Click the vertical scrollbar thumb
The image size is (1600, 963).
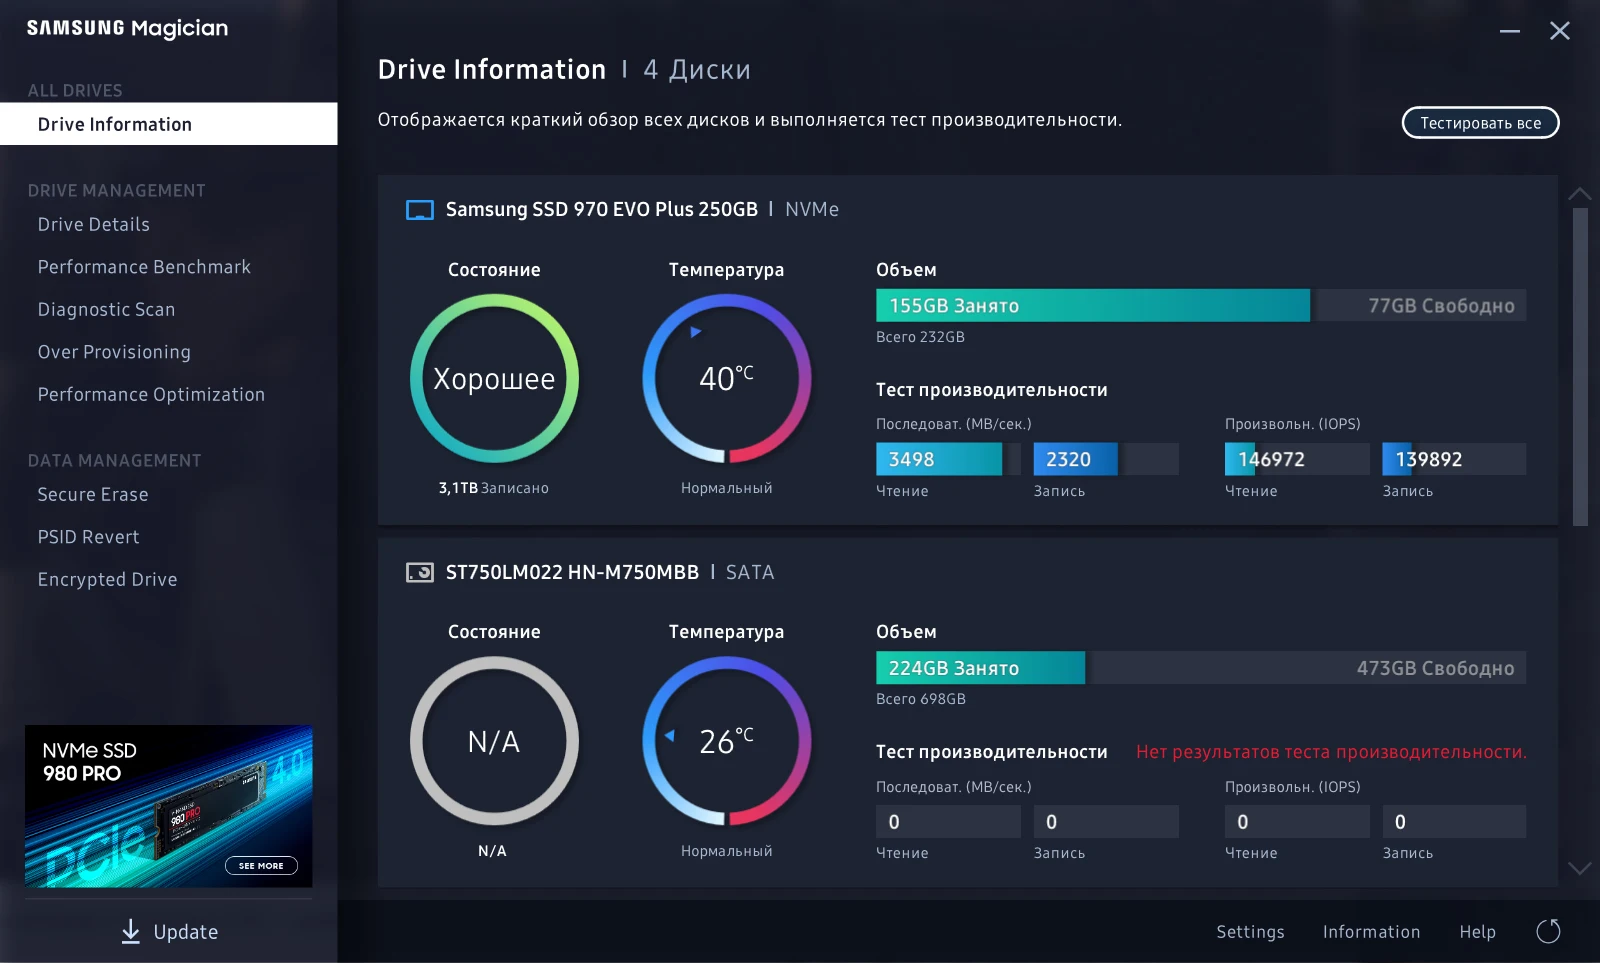1580,367
